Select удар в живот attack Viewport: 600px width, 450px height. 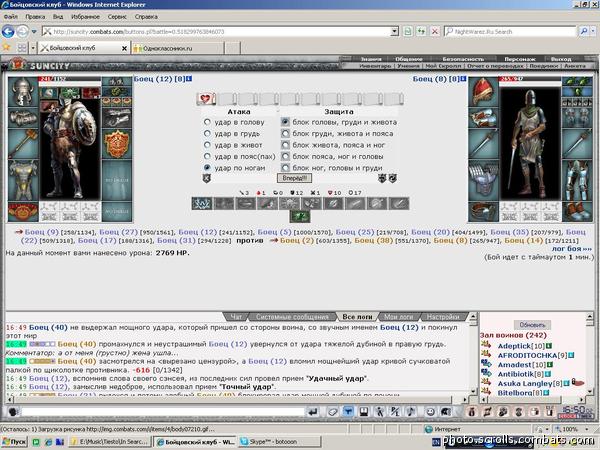(x=207, y=145)
